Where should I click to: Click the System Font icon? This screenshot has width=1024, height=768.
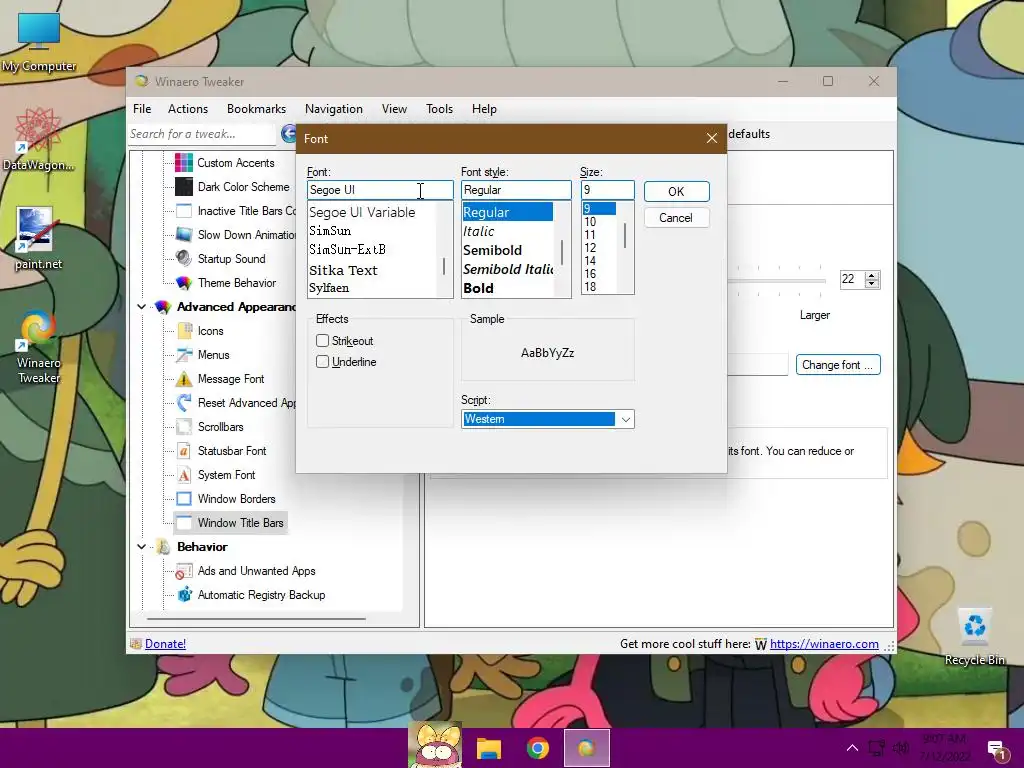tap(184, 475)
